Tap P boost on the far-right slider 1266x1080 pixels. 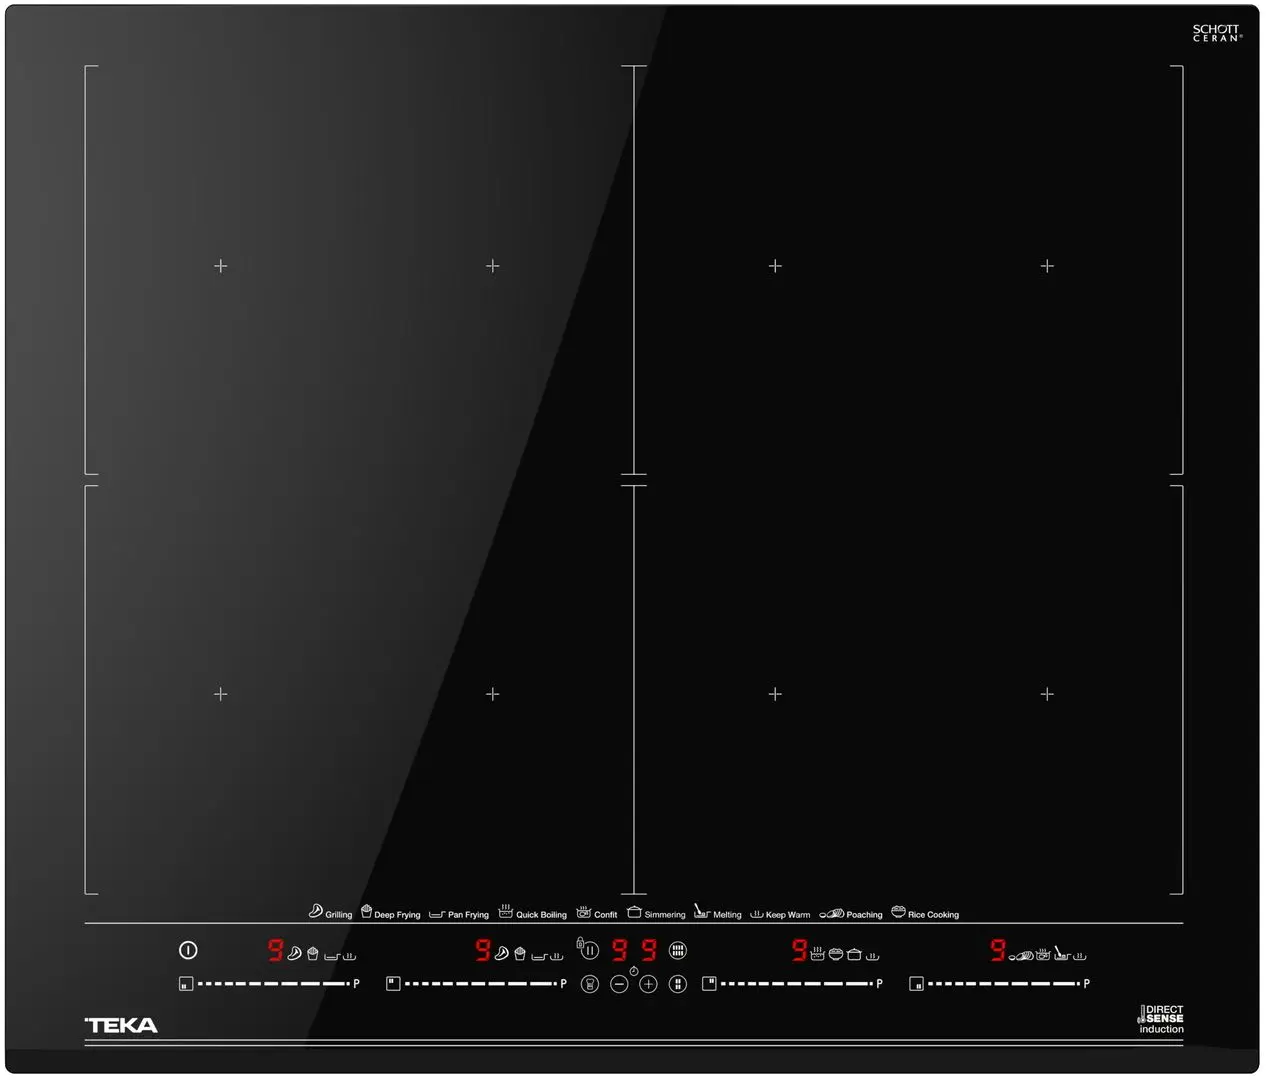1087,984
